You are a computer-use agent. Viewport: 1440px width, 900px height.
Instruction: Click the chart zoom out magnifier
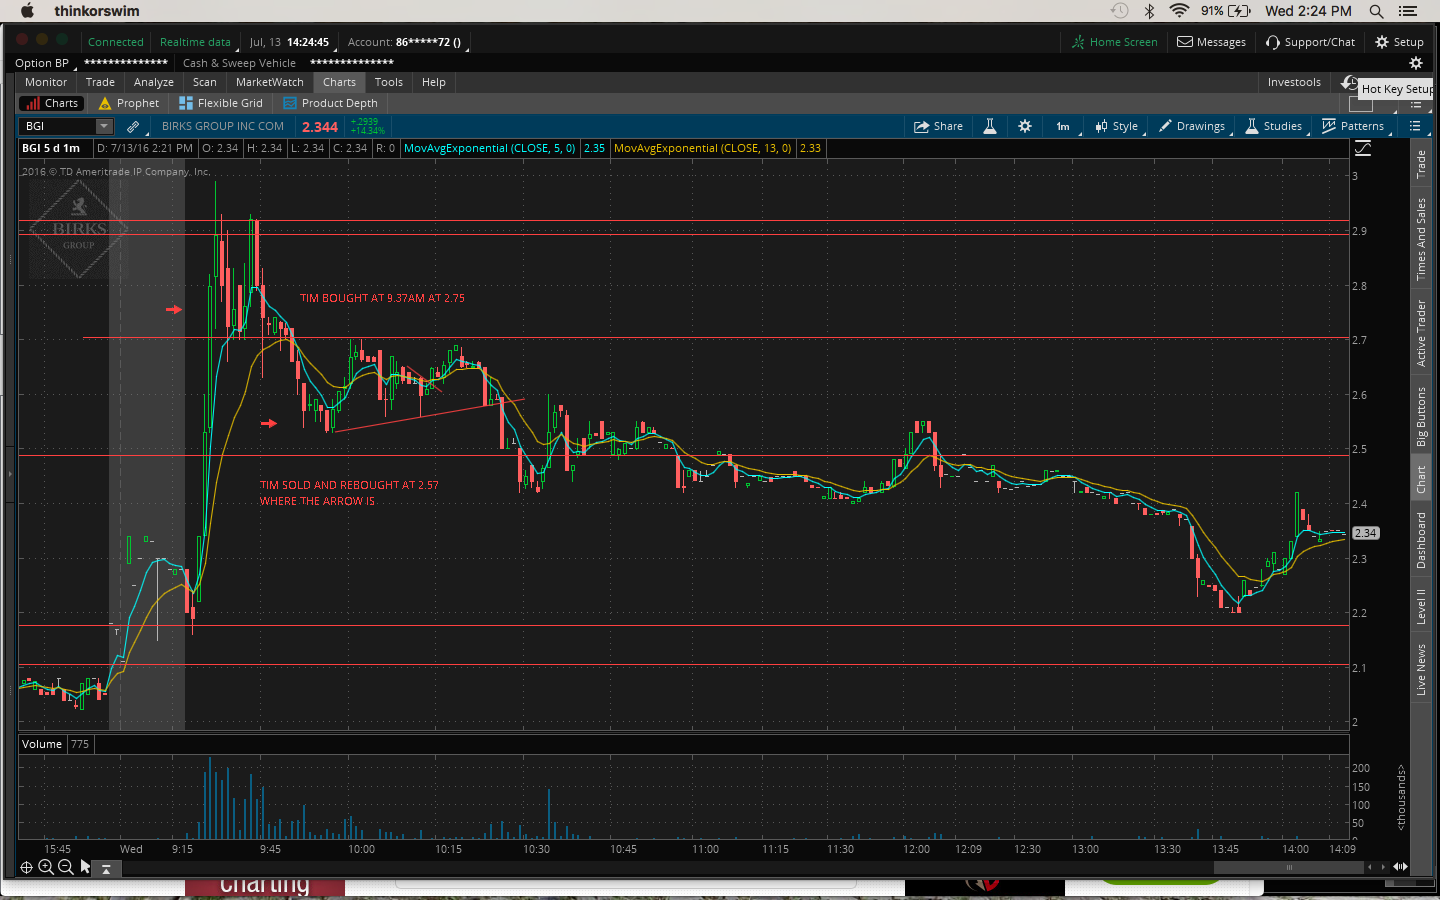click(x=66, y=867)
